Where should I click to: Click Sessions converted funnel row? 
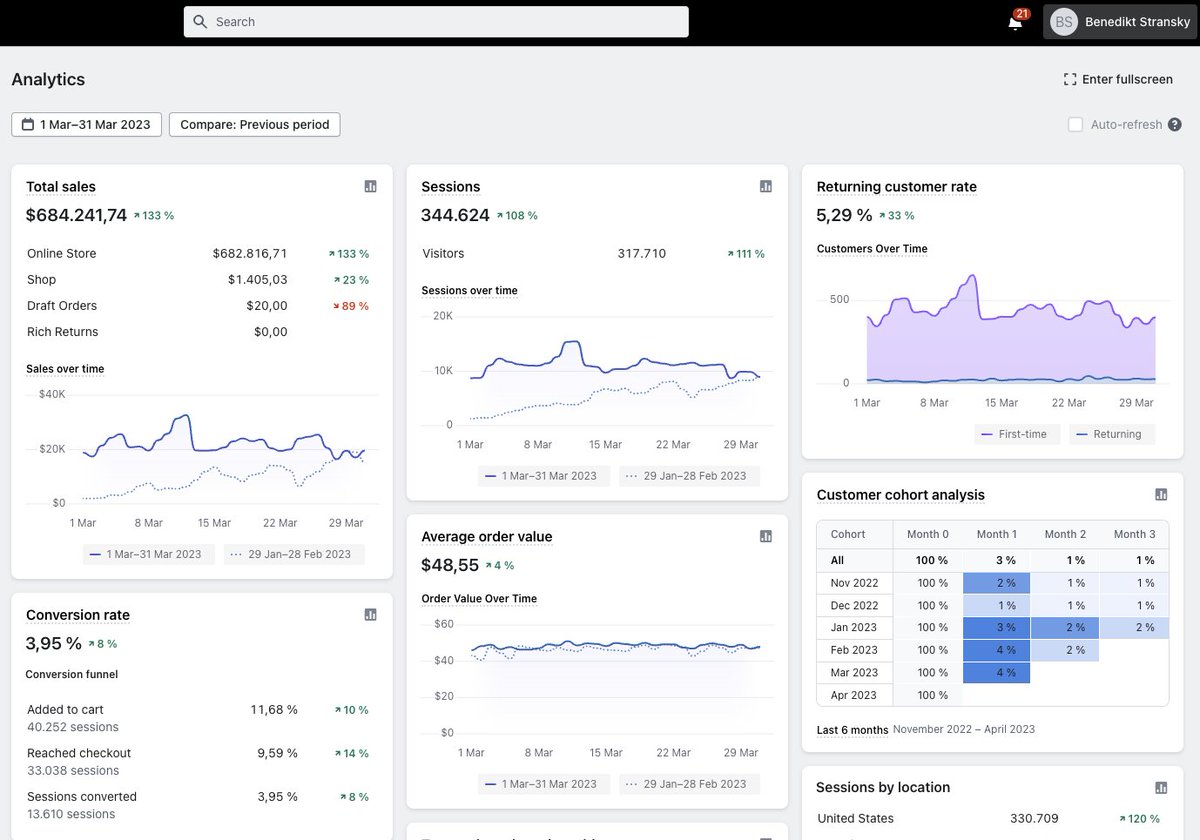point(198,805)
